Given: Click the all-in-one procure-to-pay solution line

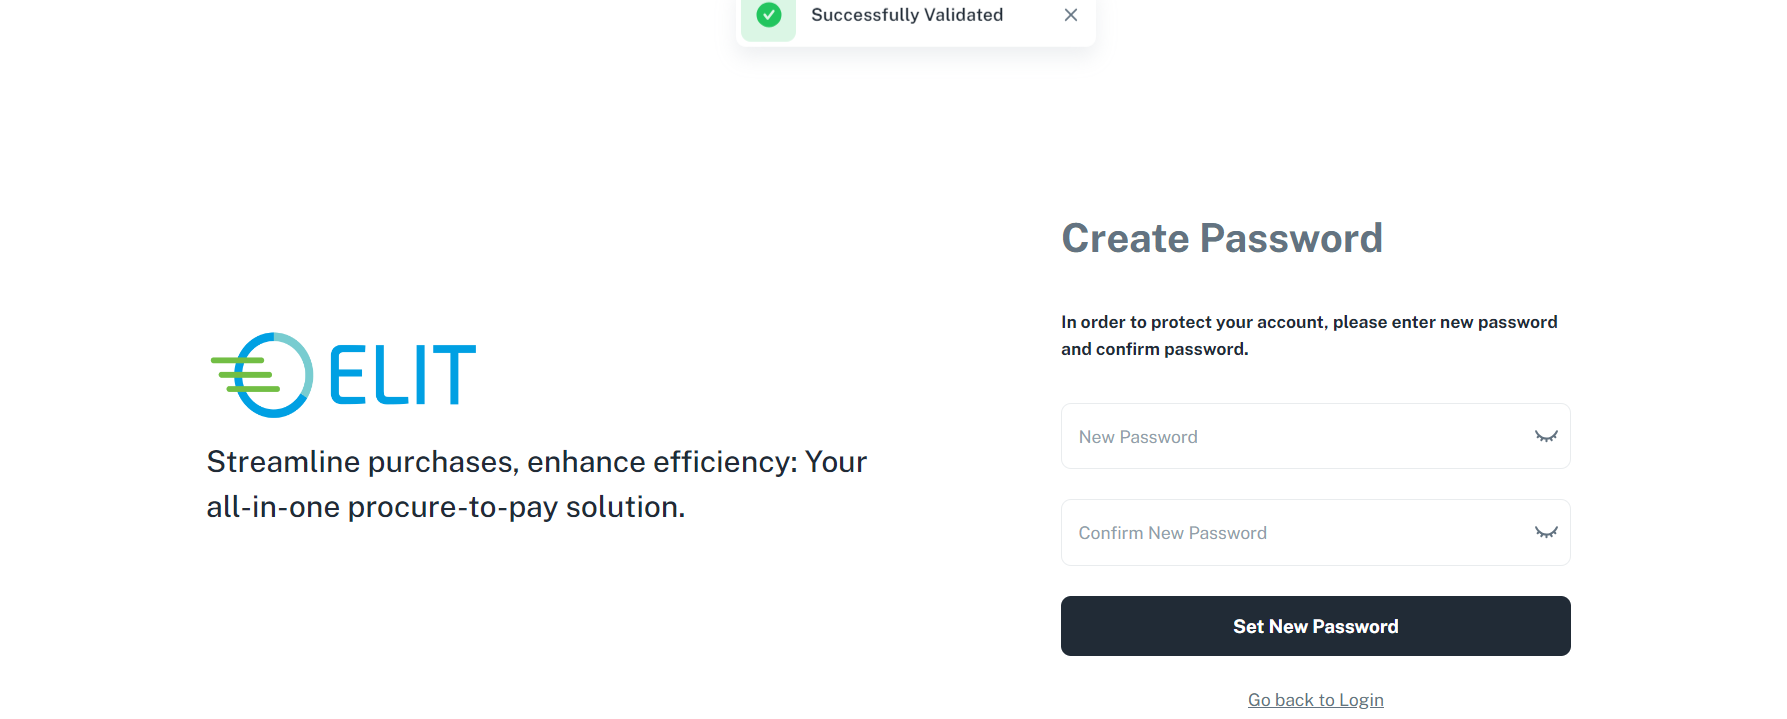Looking at the screenshot, I should (445, 507).
